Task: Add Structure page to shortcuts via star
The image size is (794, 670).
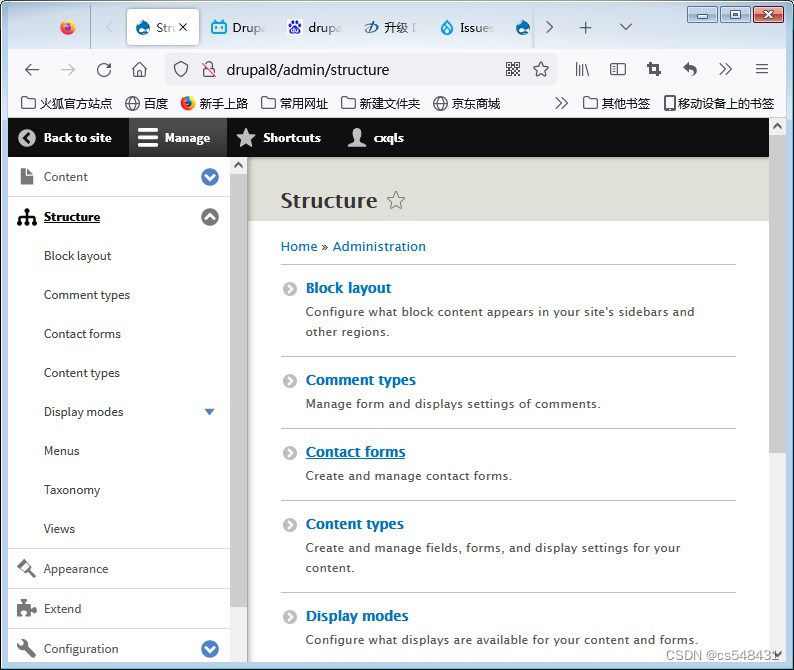Action: (x=395, y=201)
